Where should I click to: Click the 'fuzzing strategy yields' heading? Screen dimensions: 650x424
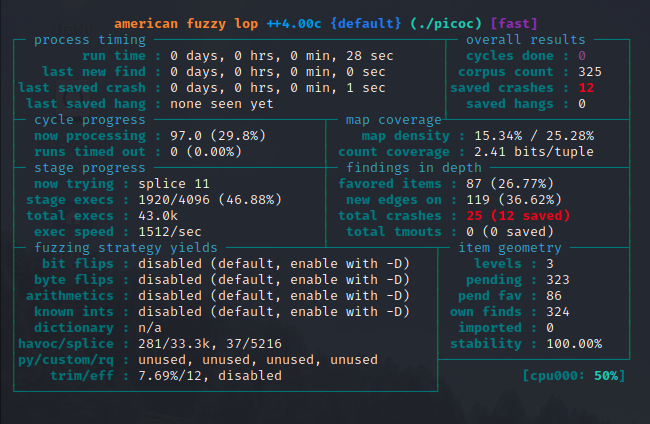pos(126,248)
